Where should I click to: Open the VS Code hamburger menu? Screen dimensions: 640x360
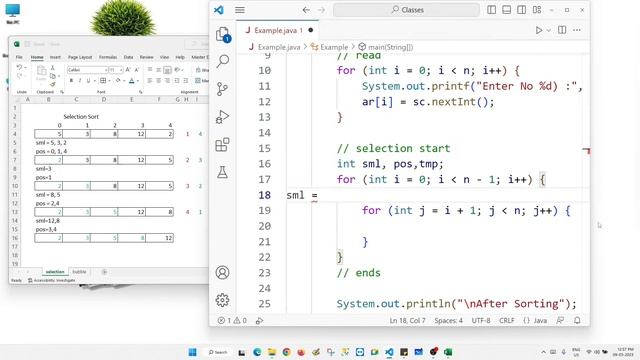pyautogui.click(x=240, y=10)
